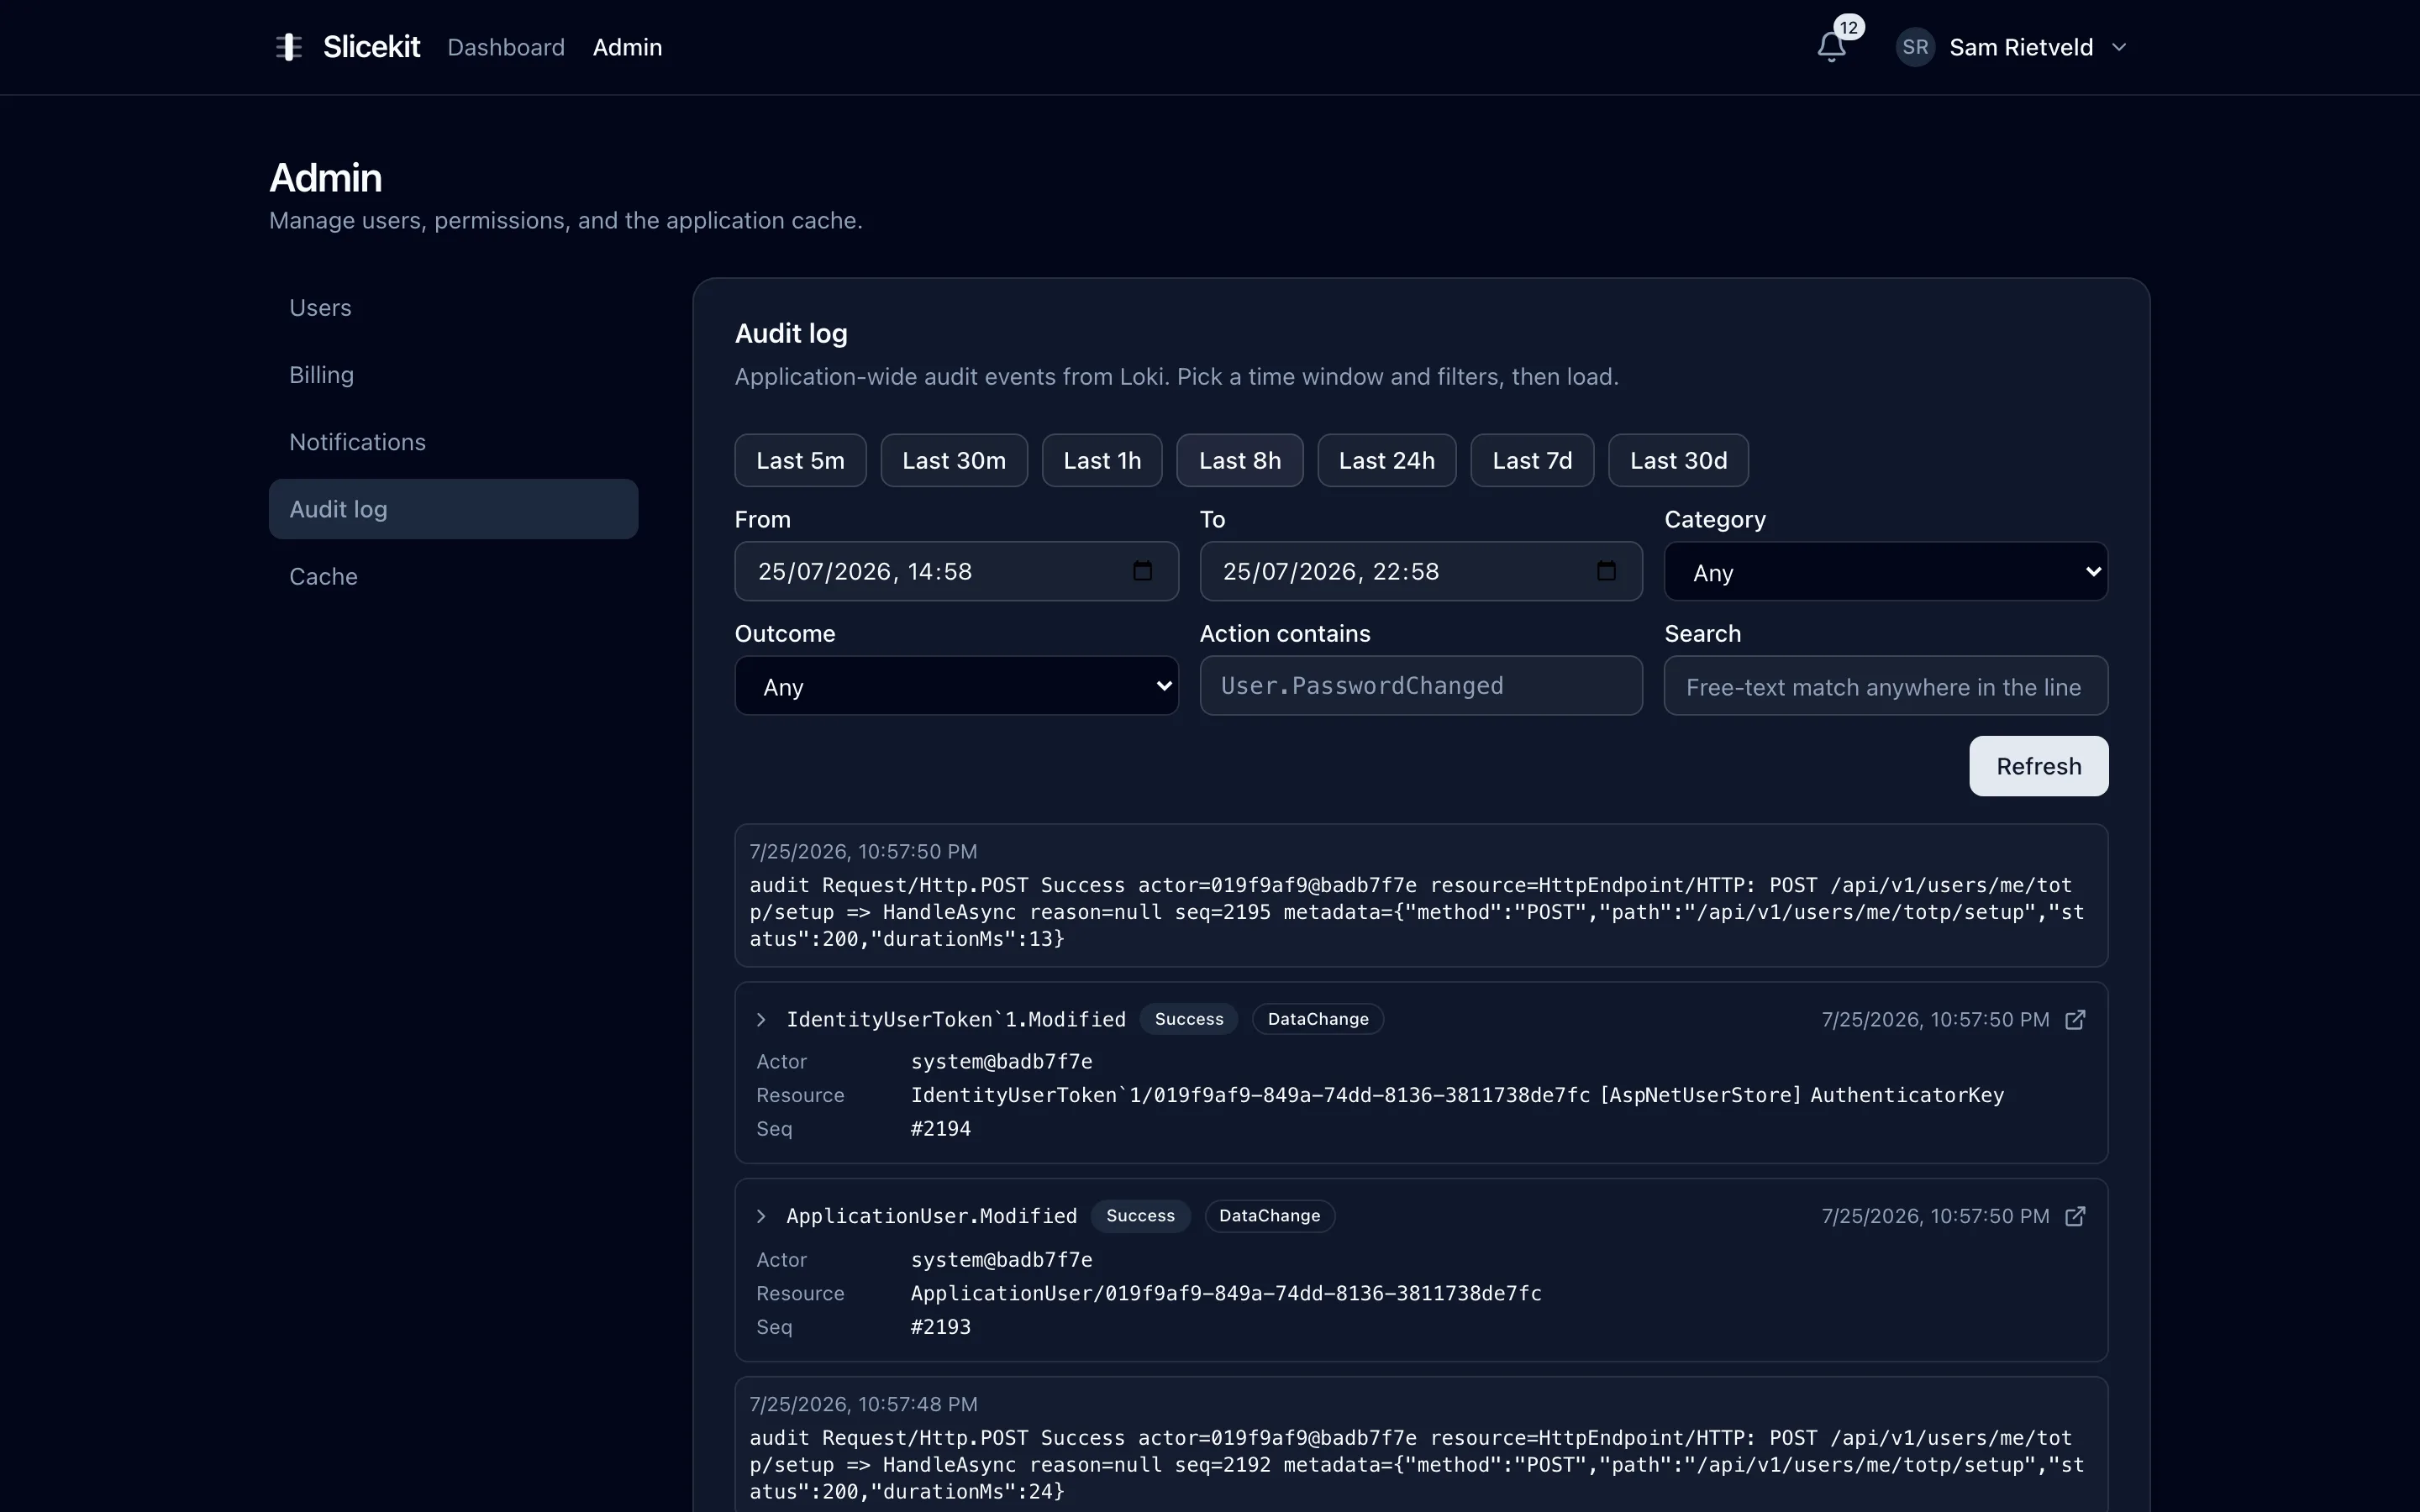Click the Refresh button
The height and width of the screenshot is (1512, 2420).
(x=2038, y=766)
